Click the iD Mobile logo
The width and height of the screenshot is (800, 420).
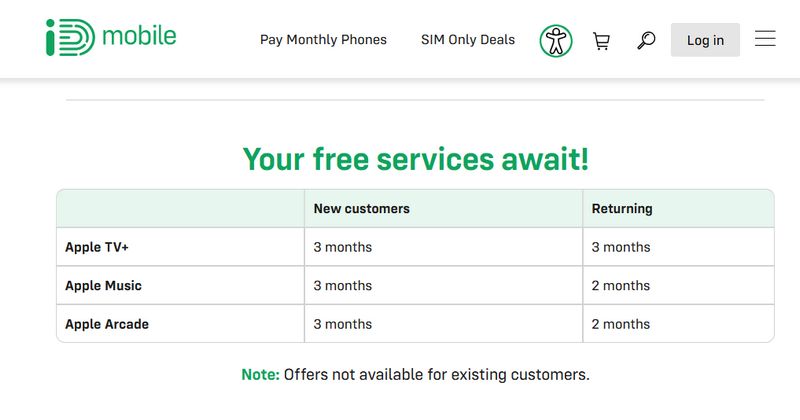click(x=111, y=37)
